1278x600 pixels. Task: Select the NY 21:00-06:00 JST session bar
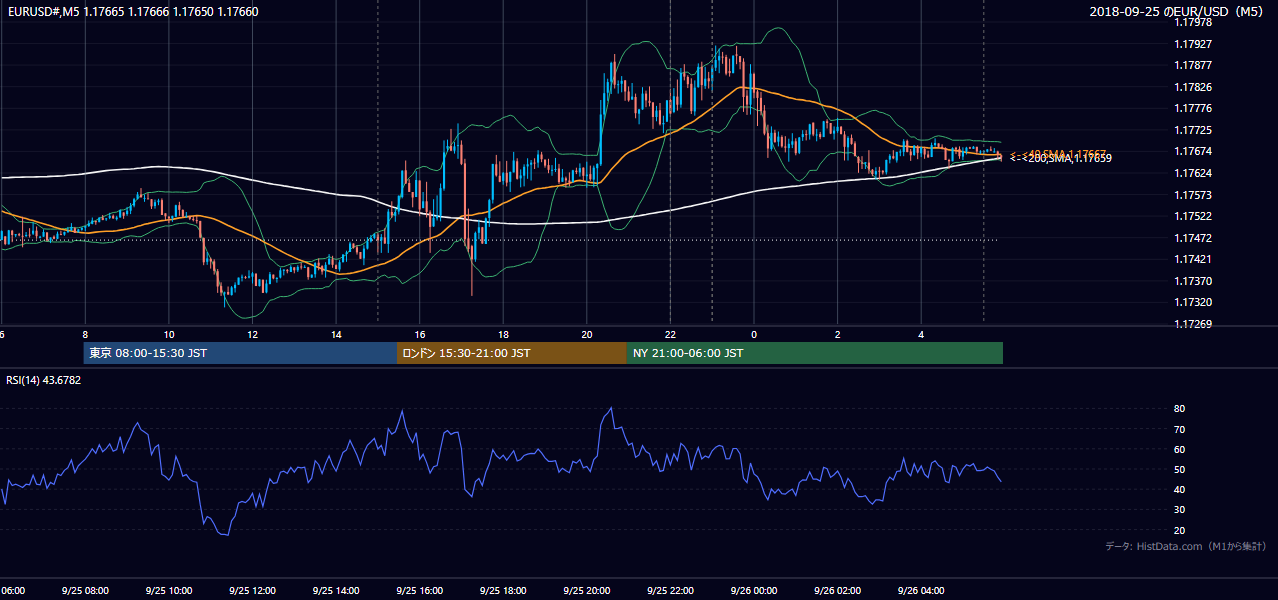(815, 353)
